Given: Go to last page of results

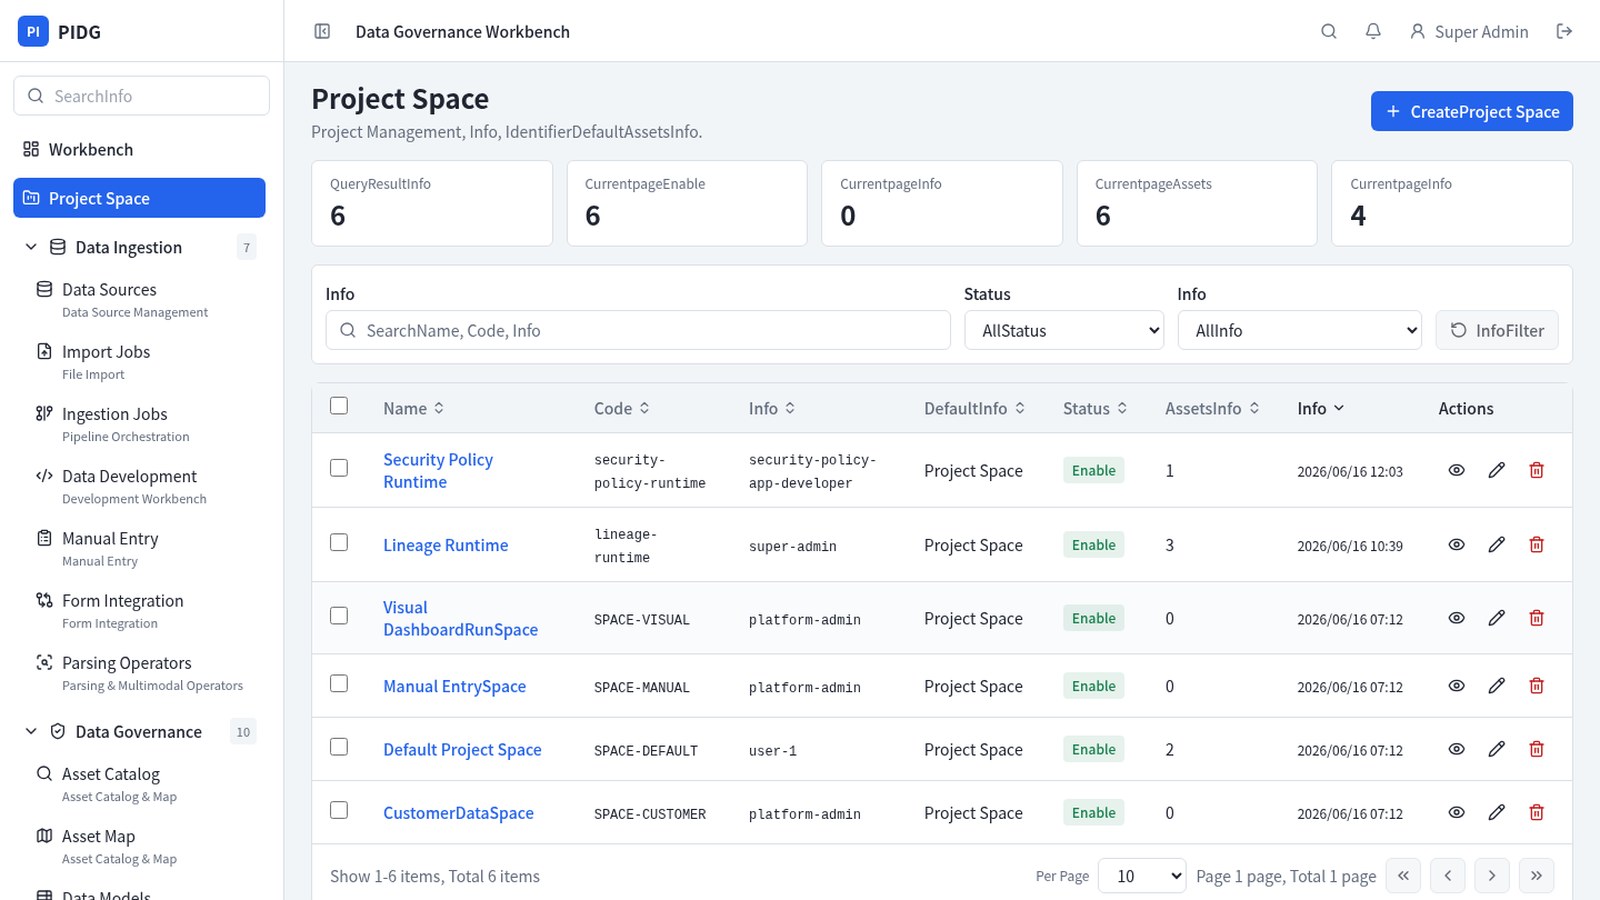Looking at the screenshot, I should pyautogui.click(x=1536, y=876).
